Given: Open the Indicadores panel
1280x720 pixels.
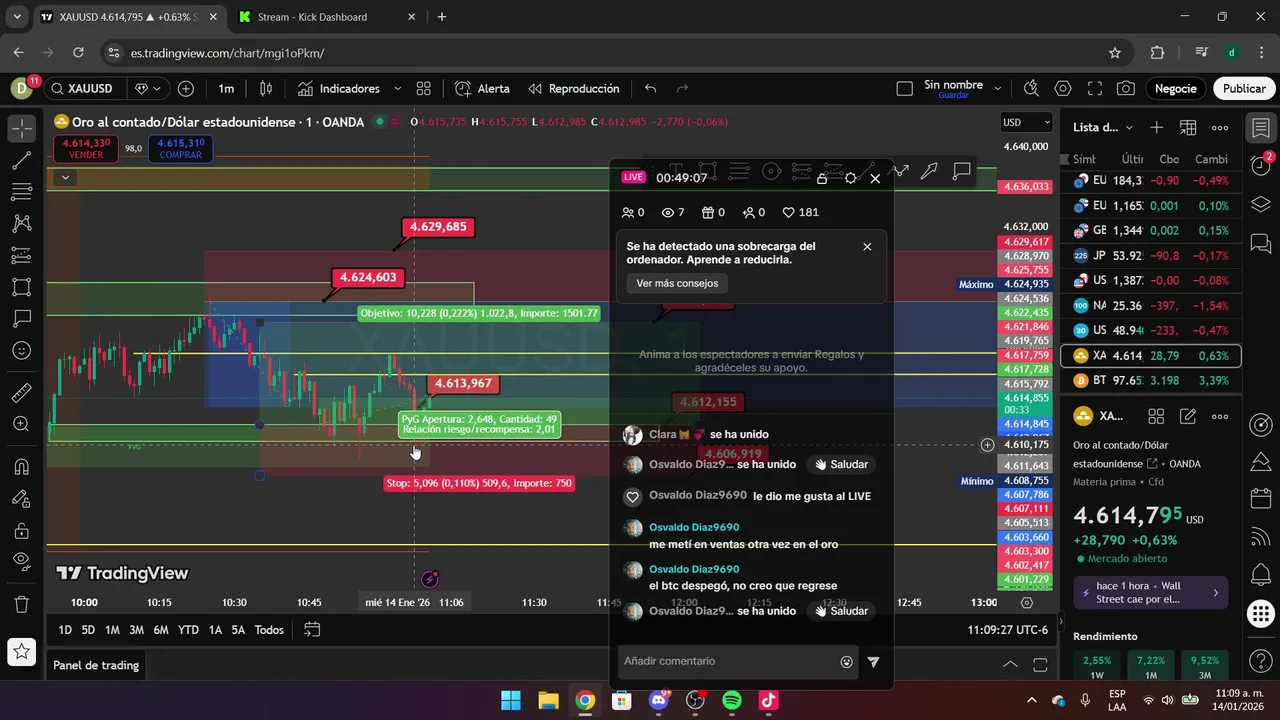Looking at the screenshot, I should click(338, 89).
